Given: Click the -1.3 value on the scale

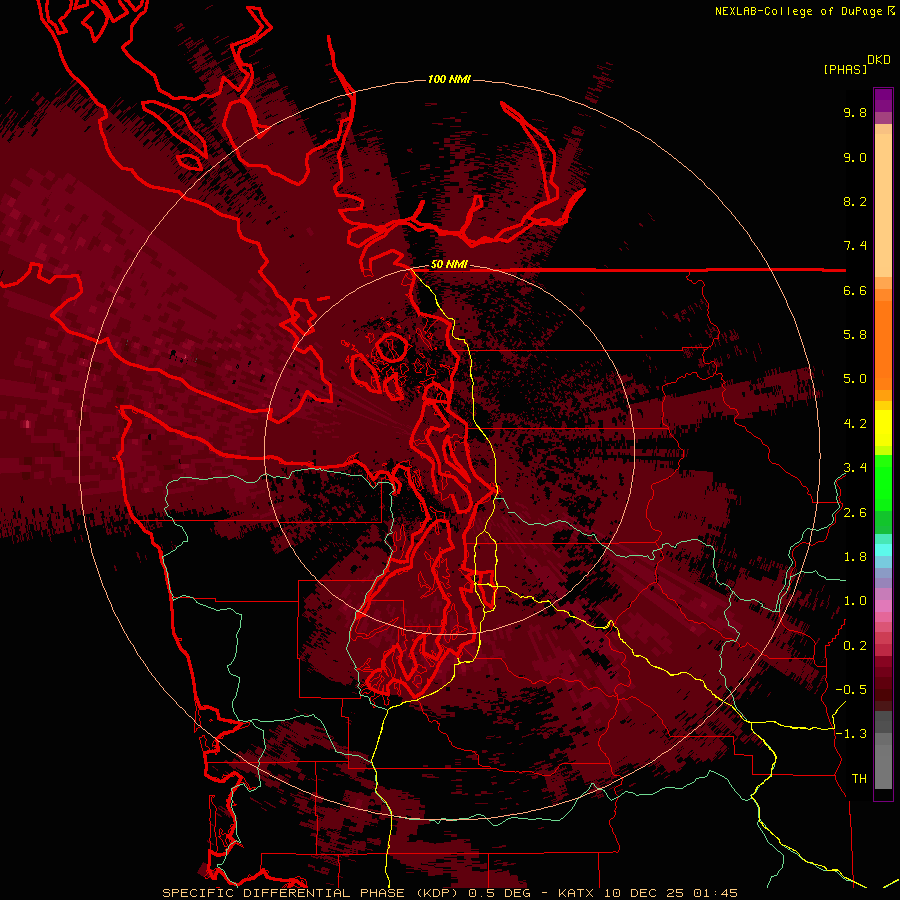Looking at the screenshot, I should coord(851,734).
